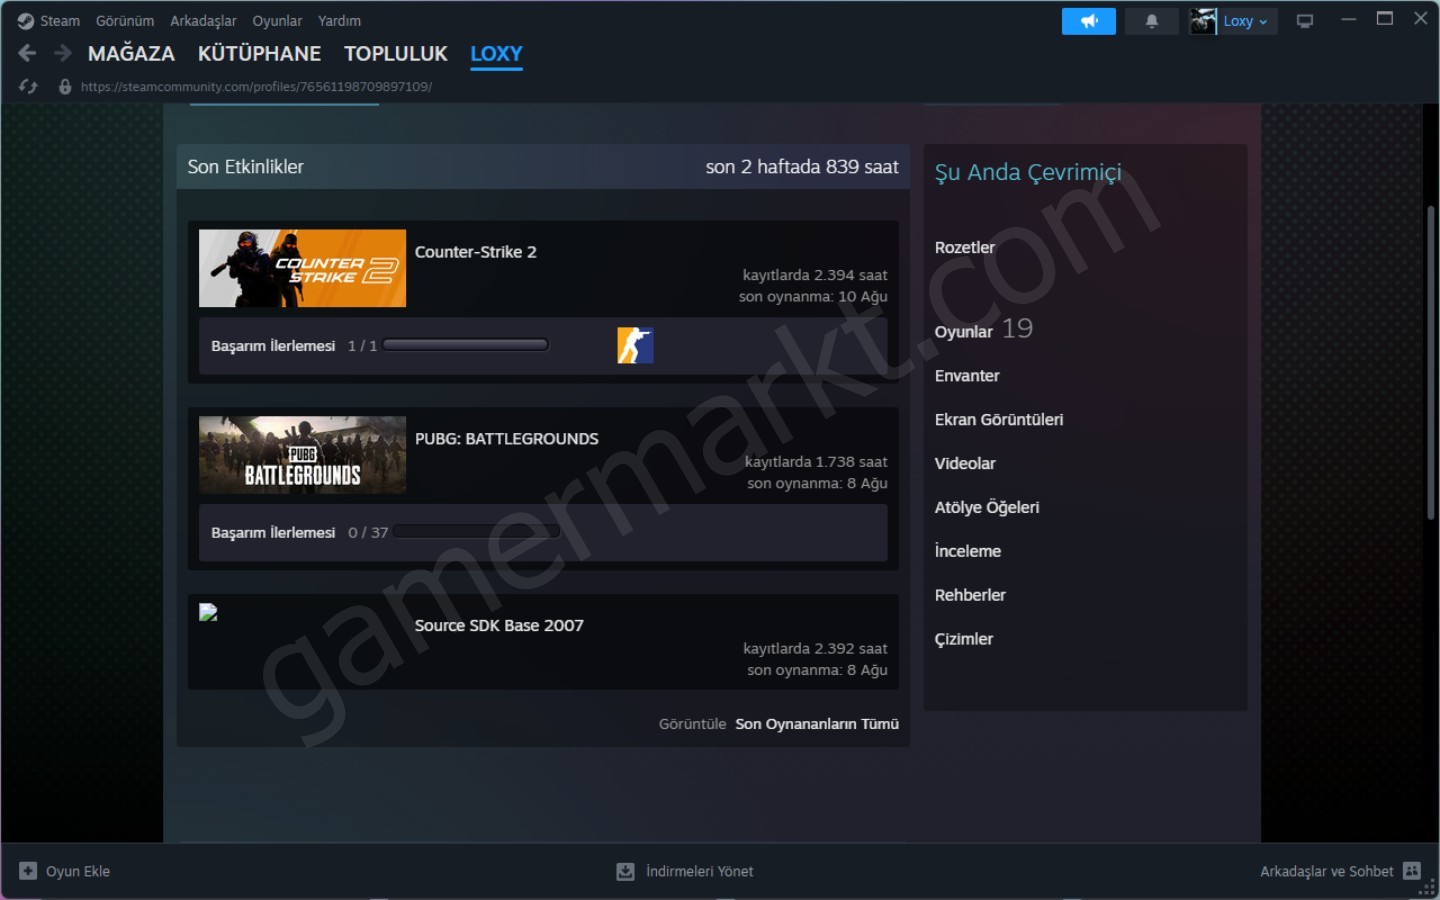This screenshot has width=1440, height=900.
Task: Open the LOXY profile tab
Action: point(496,54)
